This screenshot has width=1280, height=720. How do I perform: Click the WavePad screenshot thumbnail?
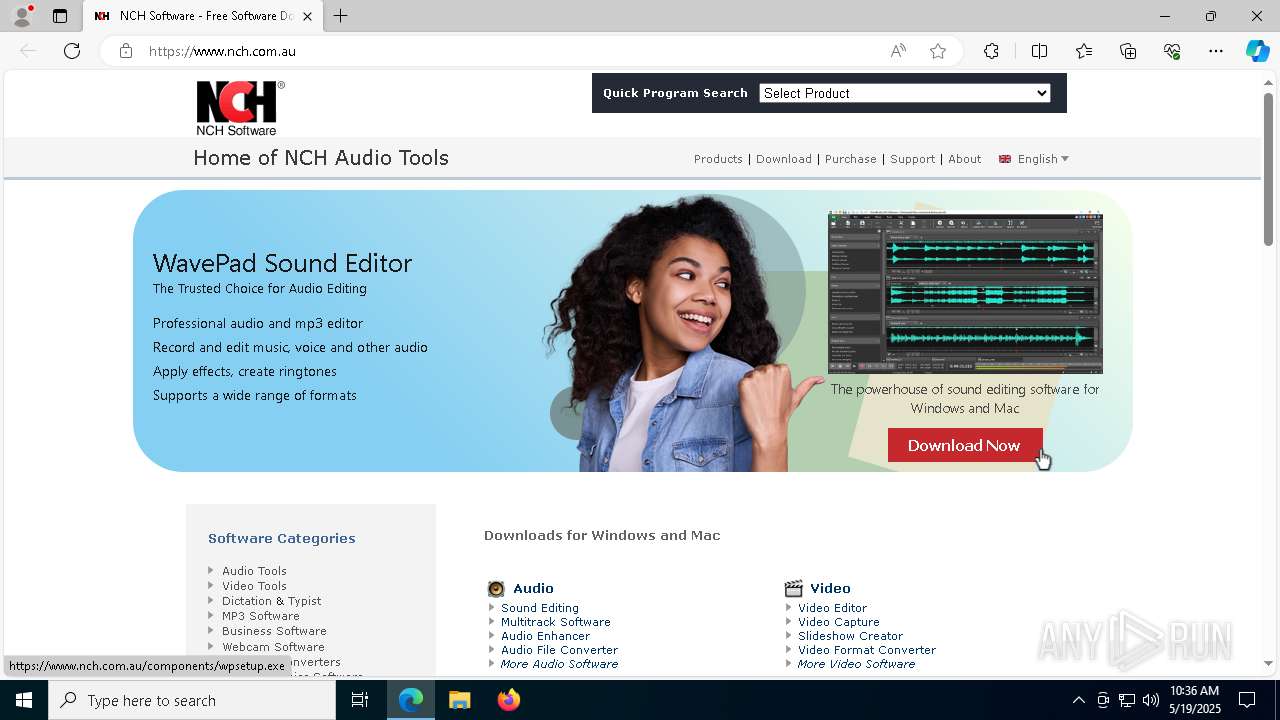[965, 292]
